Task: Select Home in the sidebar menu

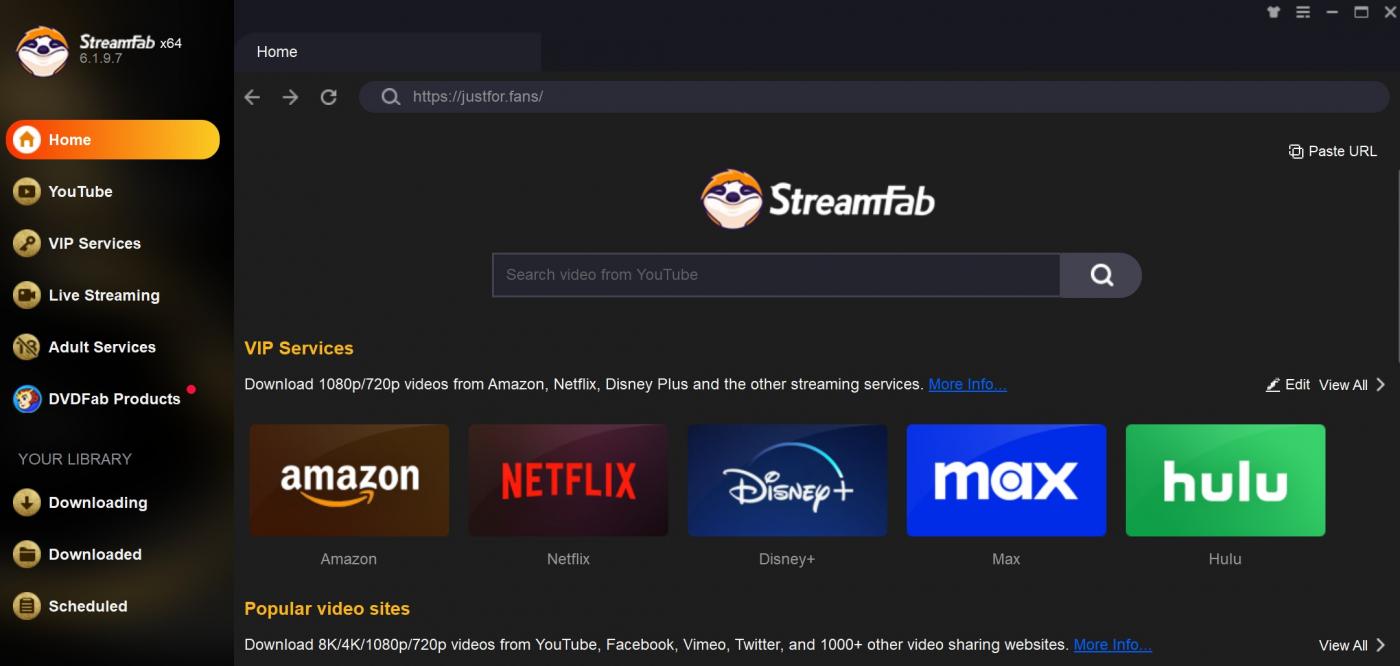Action: (x=67, y=139)
